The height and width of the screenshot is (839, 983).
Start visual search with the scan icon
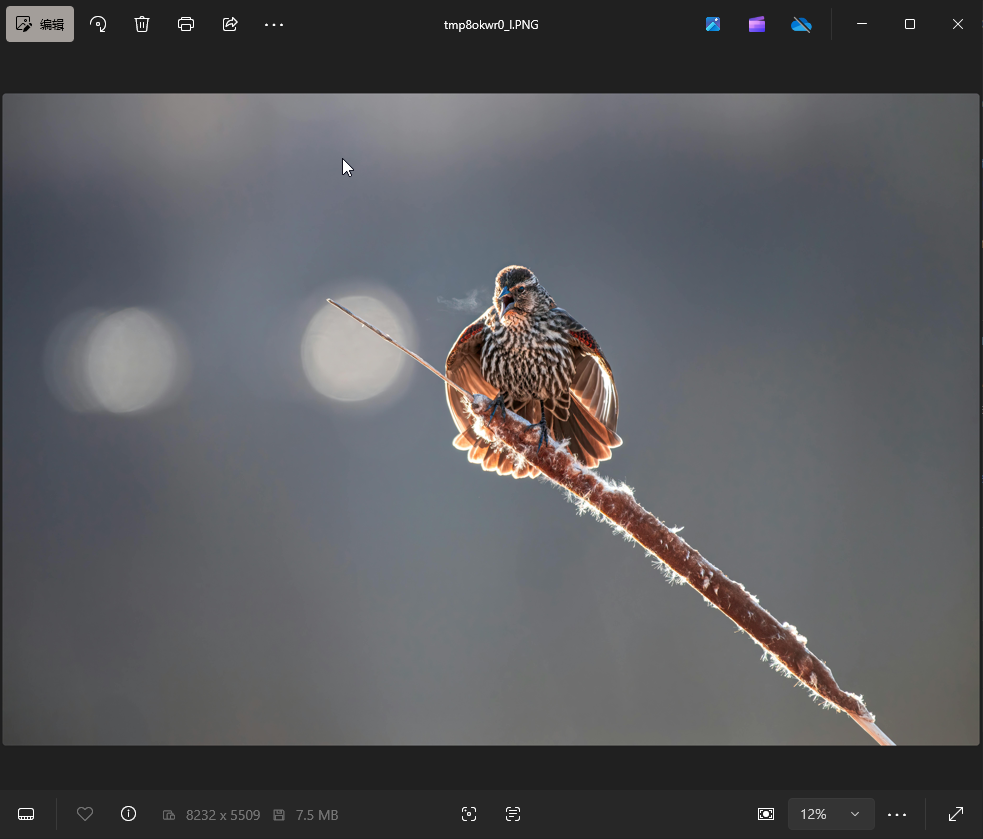[x=469, y=814]
